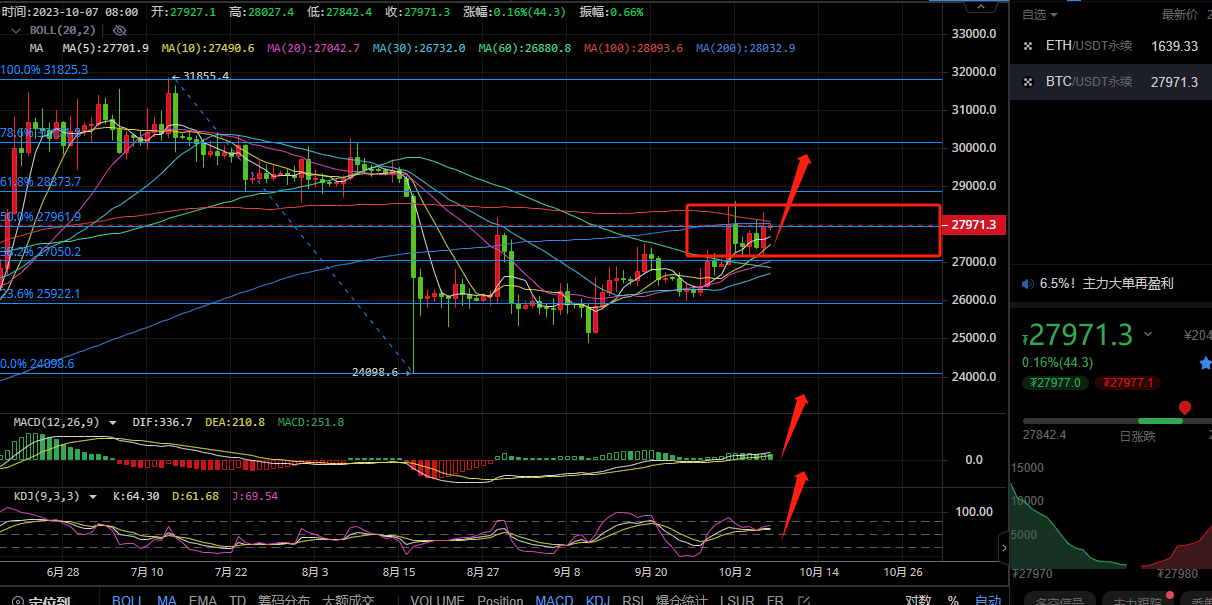The width and height of the screenshot is (1212, 605).
Task: Click the MA(60):26880.8 label
Action: point(525,48)
